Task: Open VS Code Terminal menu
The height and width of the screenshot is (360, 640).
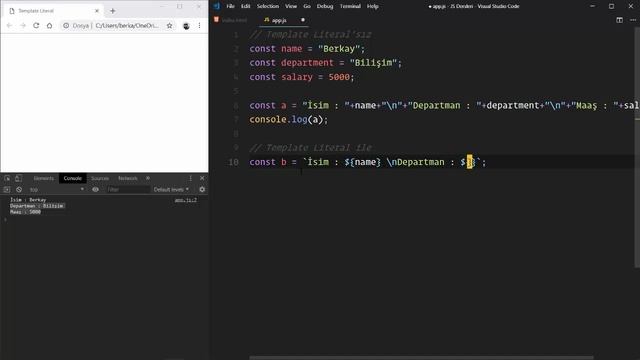Action: click(x=350, y=6)
